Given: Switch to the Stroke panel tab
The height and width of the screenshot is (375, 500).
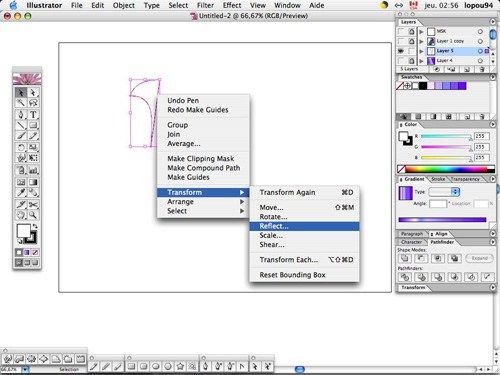Looking at the screenshot, I should coord(438,179).
